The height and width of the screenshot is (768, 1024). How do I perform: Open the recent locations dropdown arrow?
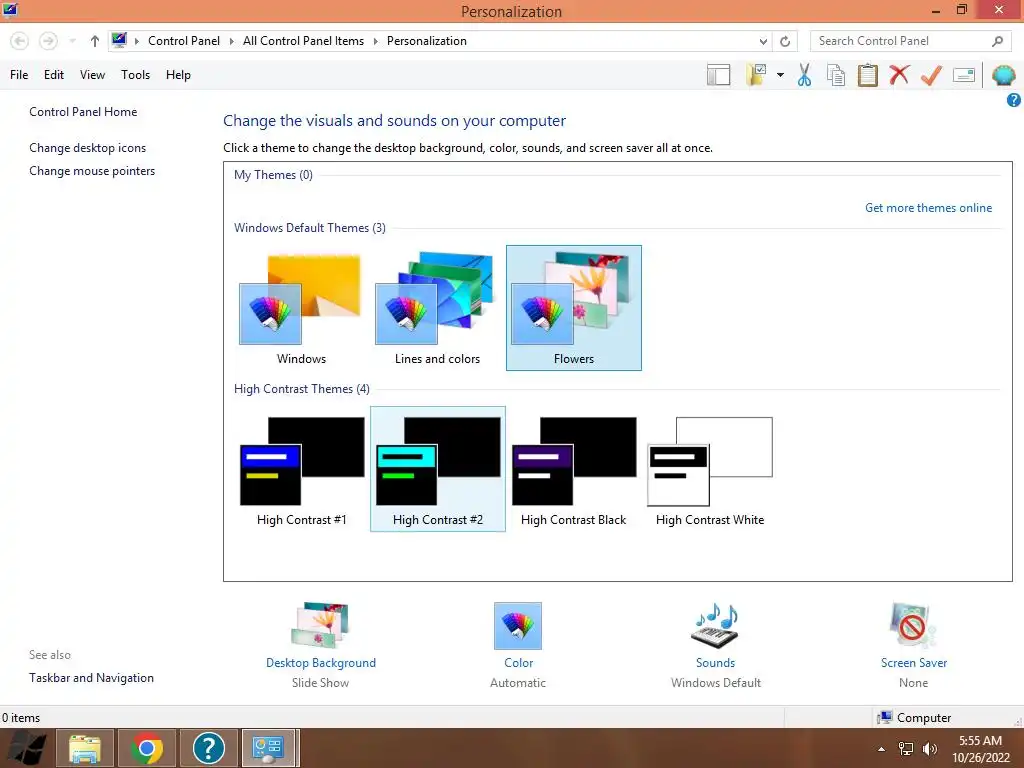(x=72, y=41)
